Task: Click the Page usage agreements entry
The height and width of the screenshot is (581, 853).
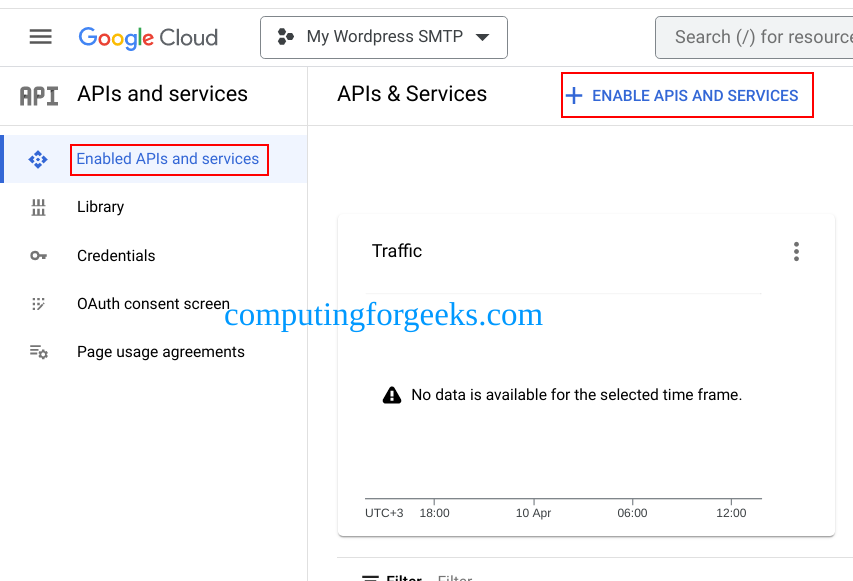Action: coord(160,351)
